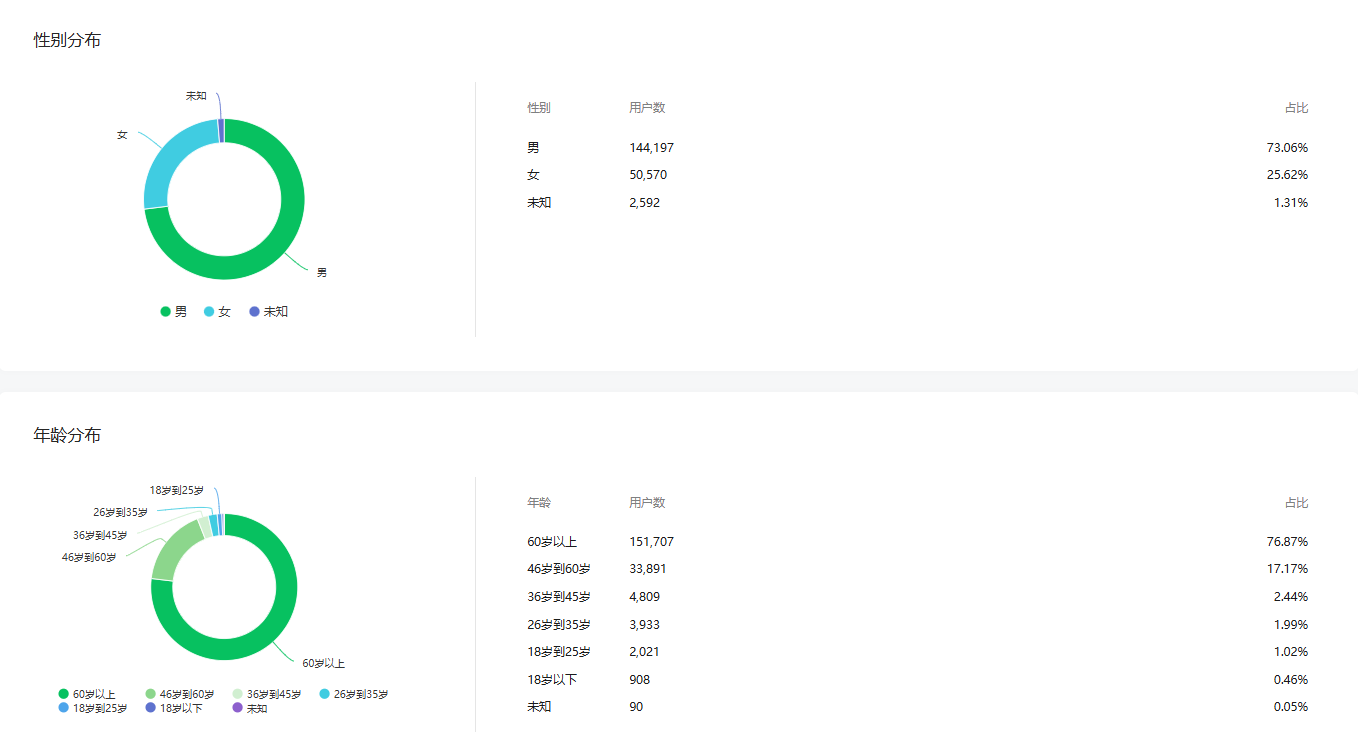Viewport: 1358px width, 756px height.
Task: Click the 占比 column header in the gender table
Action: coord(1296,108)
